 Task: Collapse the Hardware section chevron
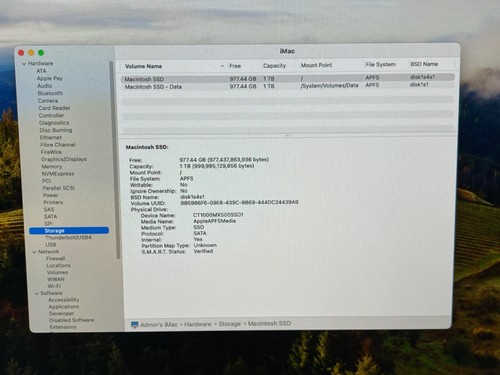coord(24,64)
